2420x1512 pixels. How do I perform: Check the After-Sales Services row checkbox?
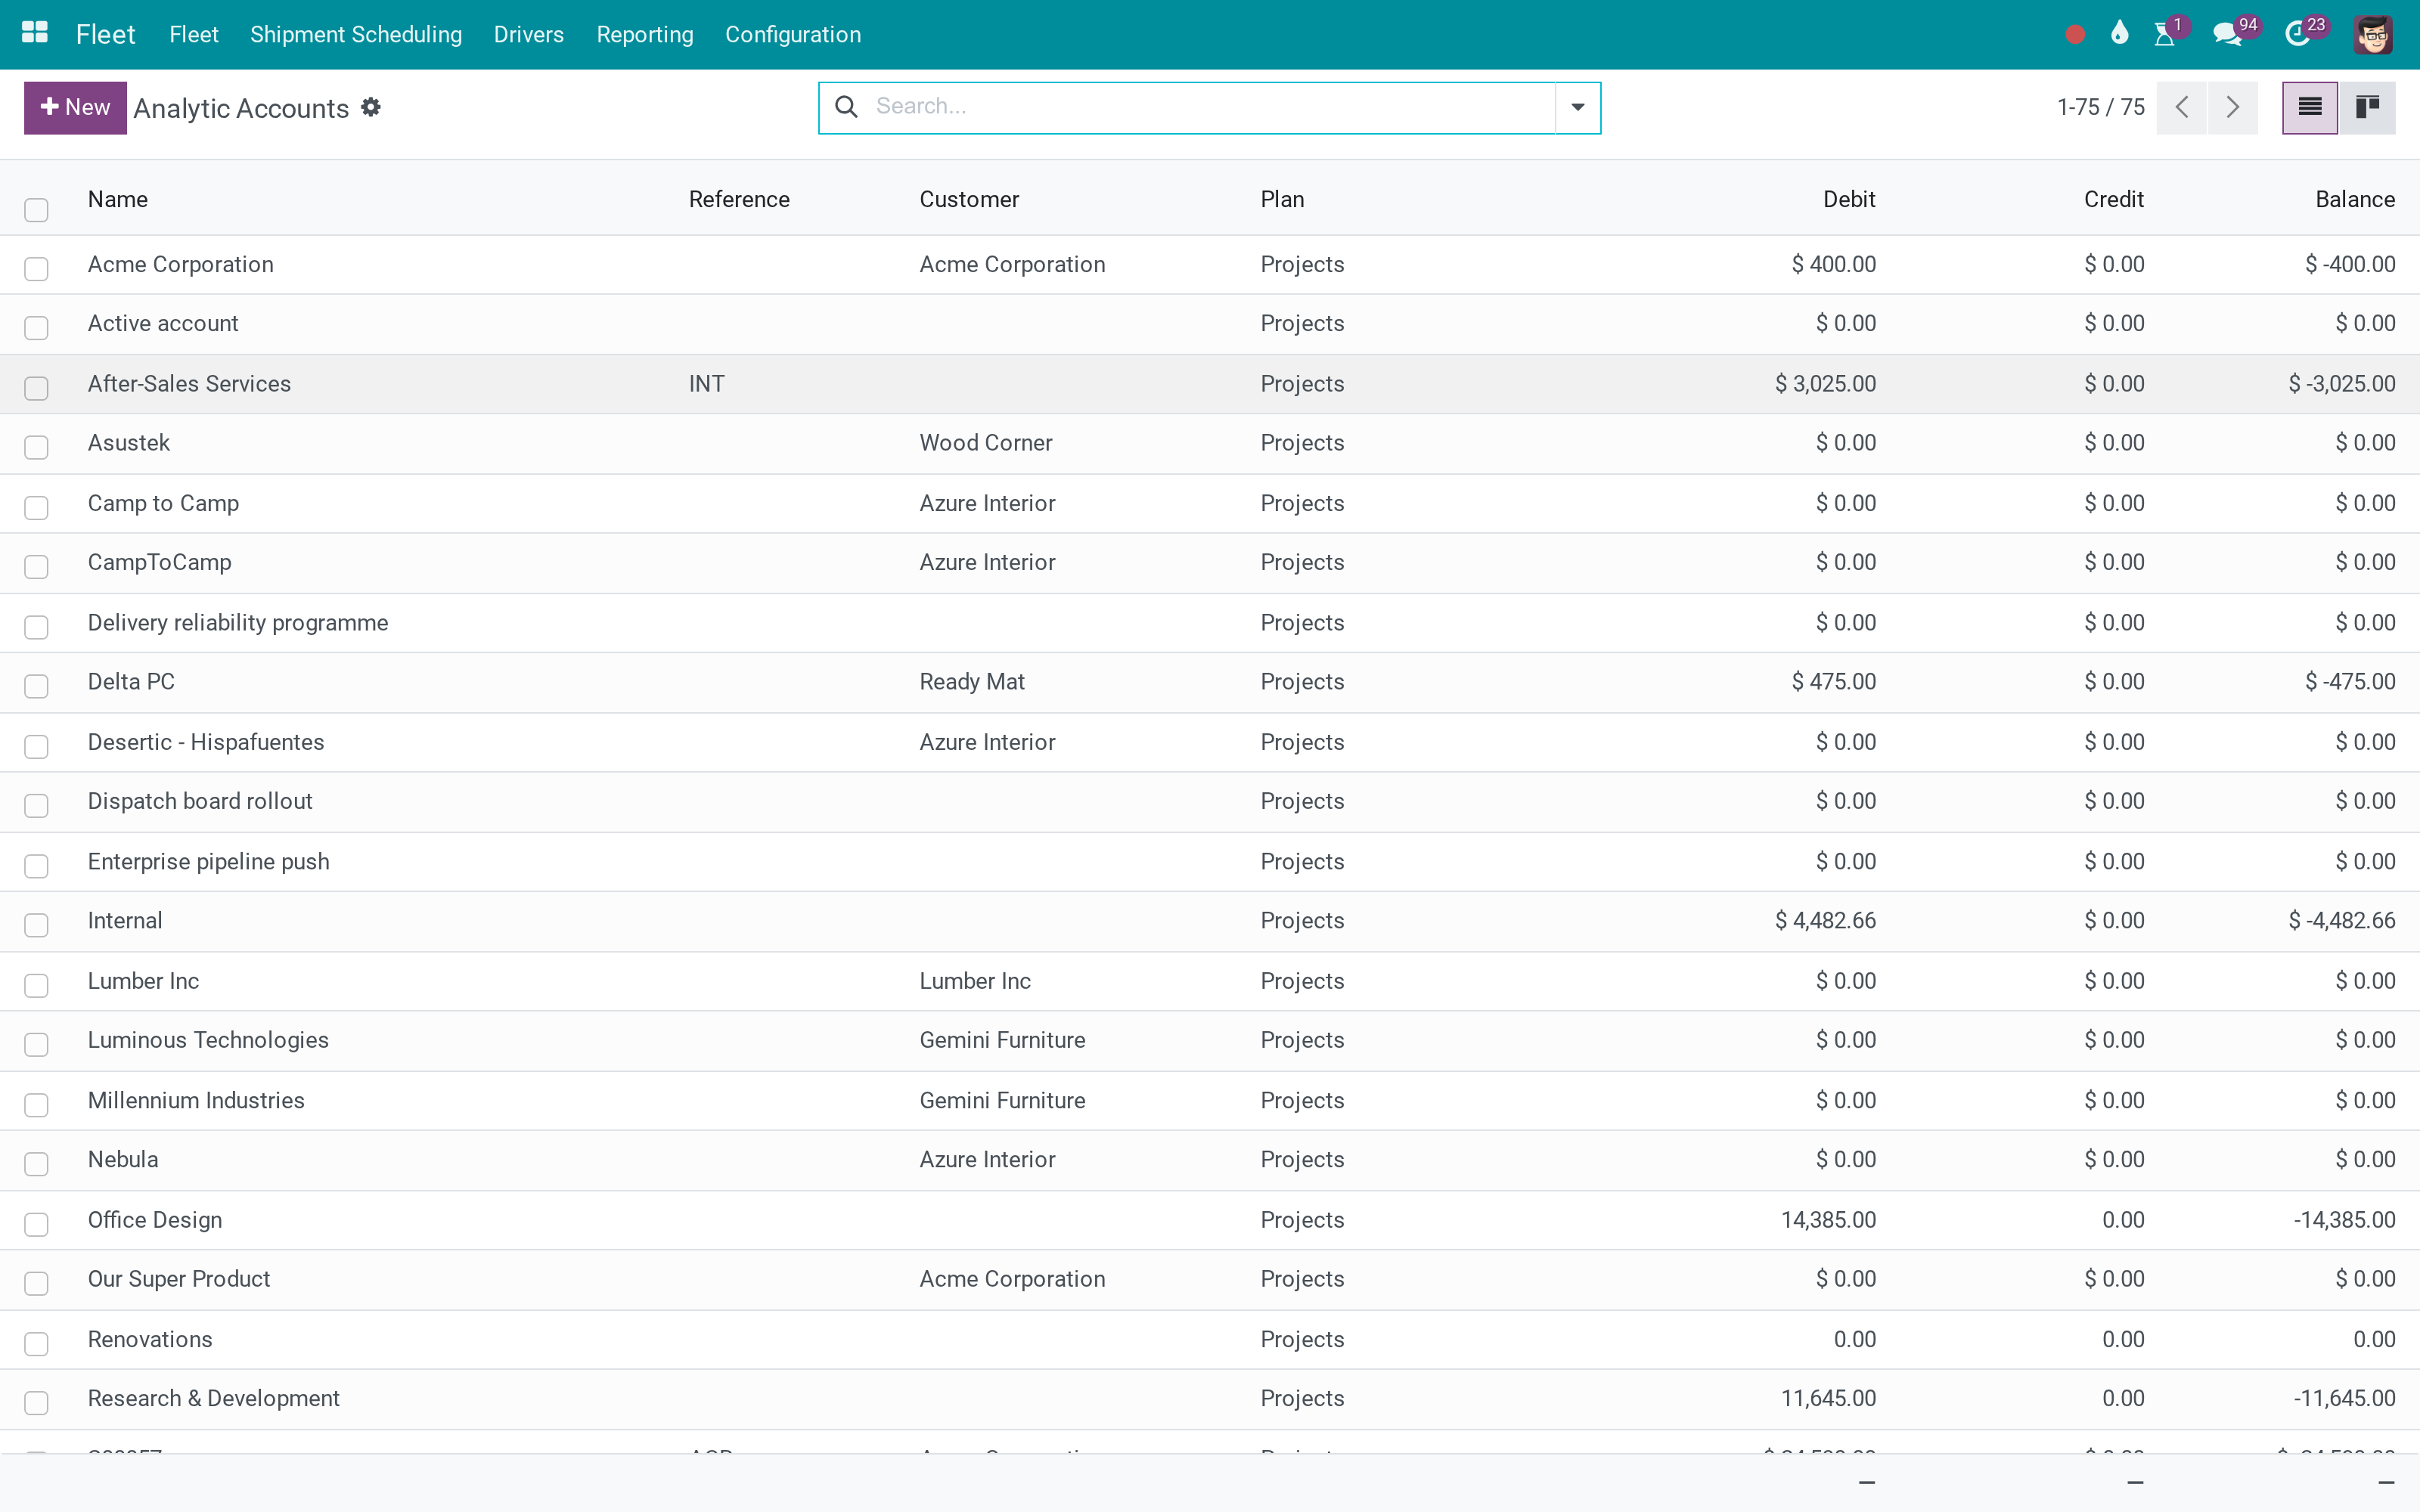pyautogui.click(x=36, y=388)
